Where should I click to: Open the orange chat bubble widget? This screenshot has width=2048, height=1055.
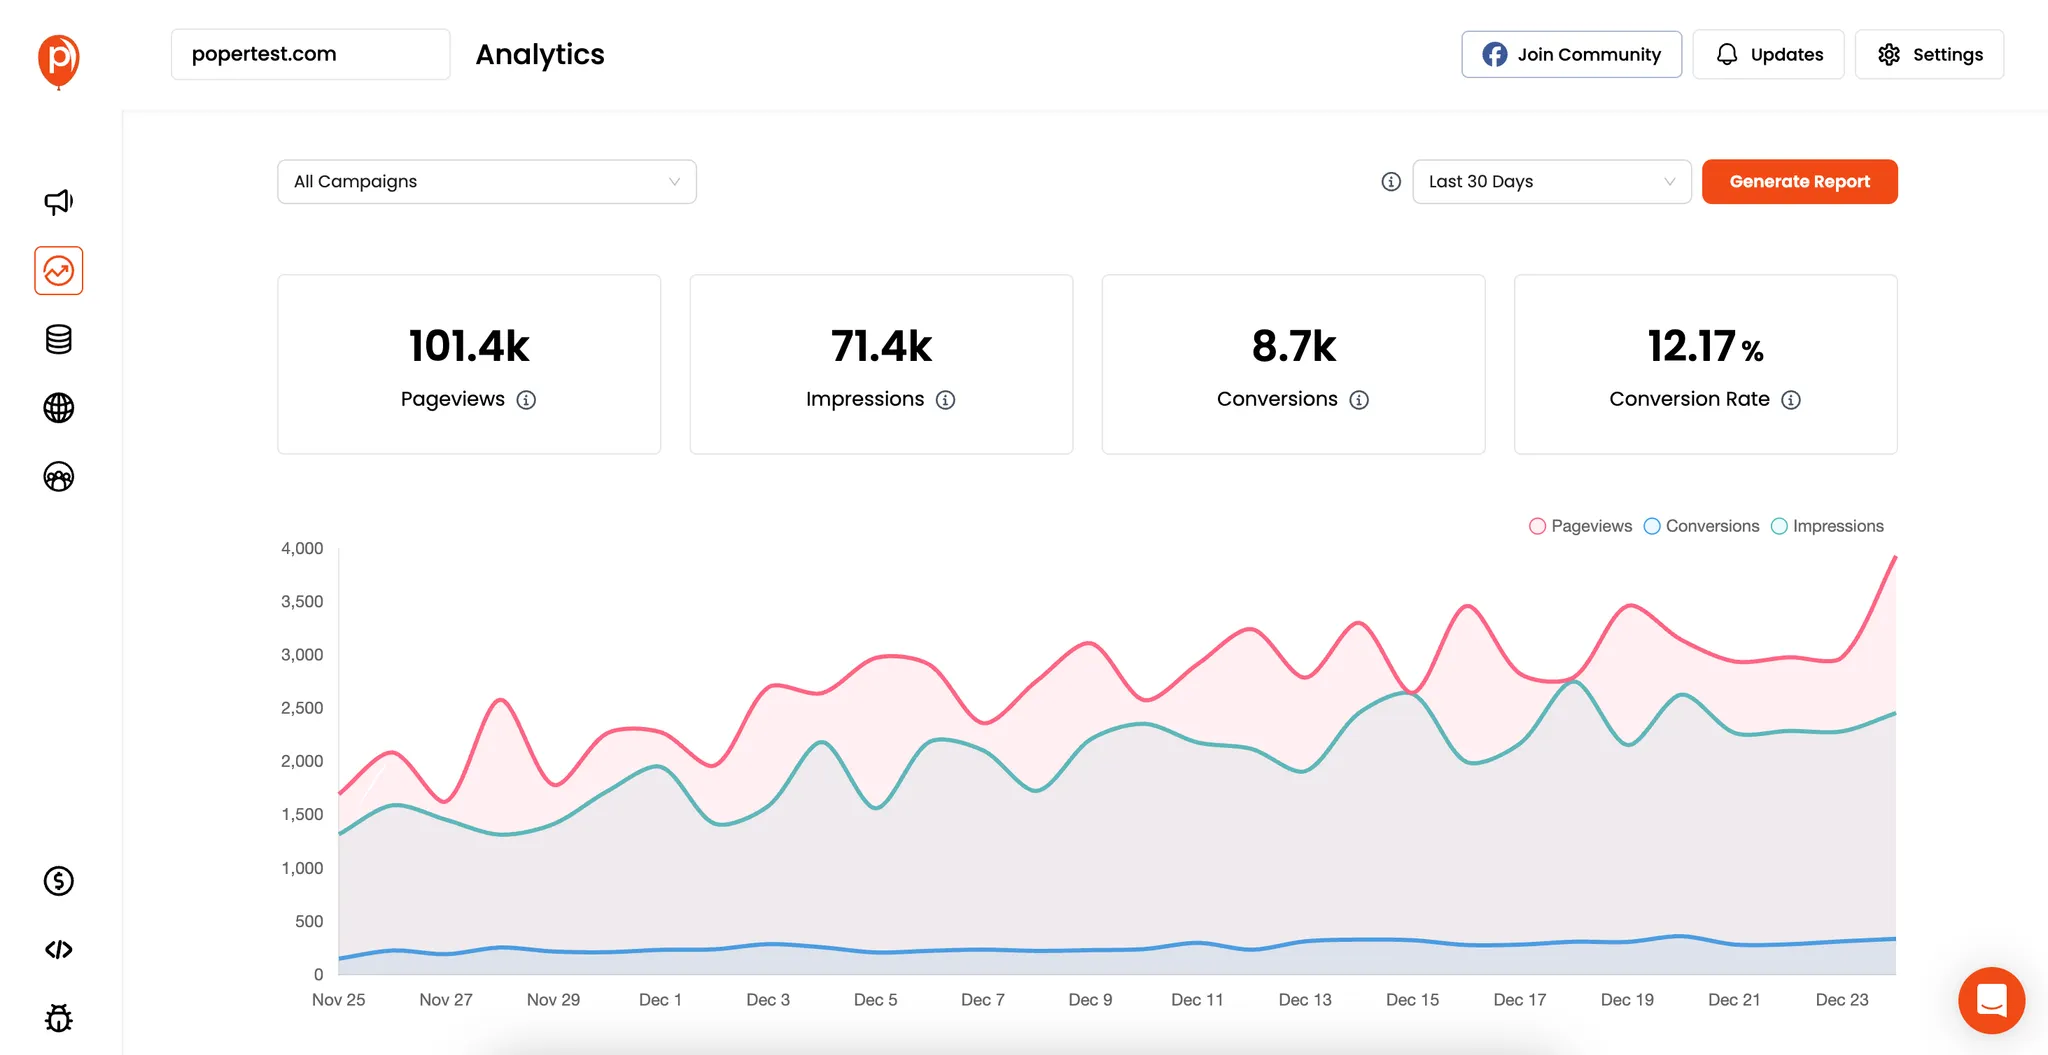click(x=1991, y=1000)
